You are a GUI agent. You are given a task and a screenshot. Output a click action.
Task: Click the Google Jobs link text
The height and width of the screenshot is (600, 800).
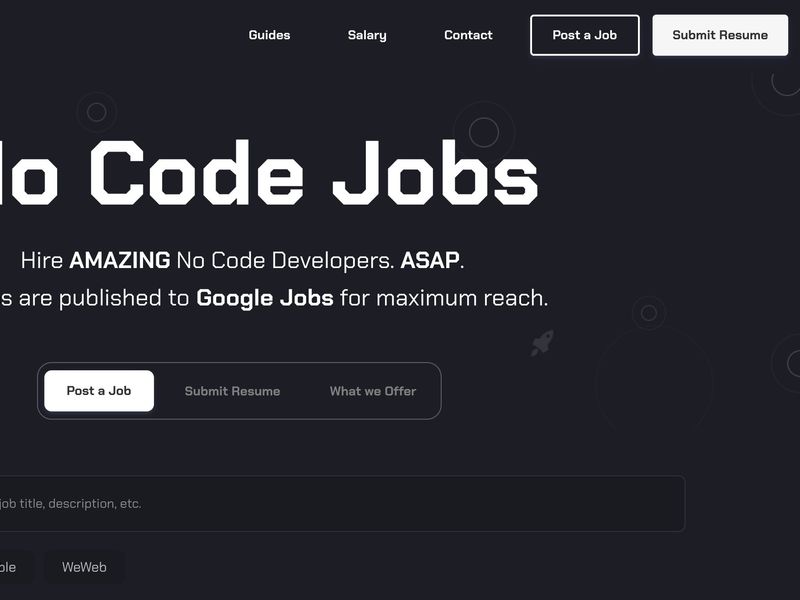[x=265, y=298]
